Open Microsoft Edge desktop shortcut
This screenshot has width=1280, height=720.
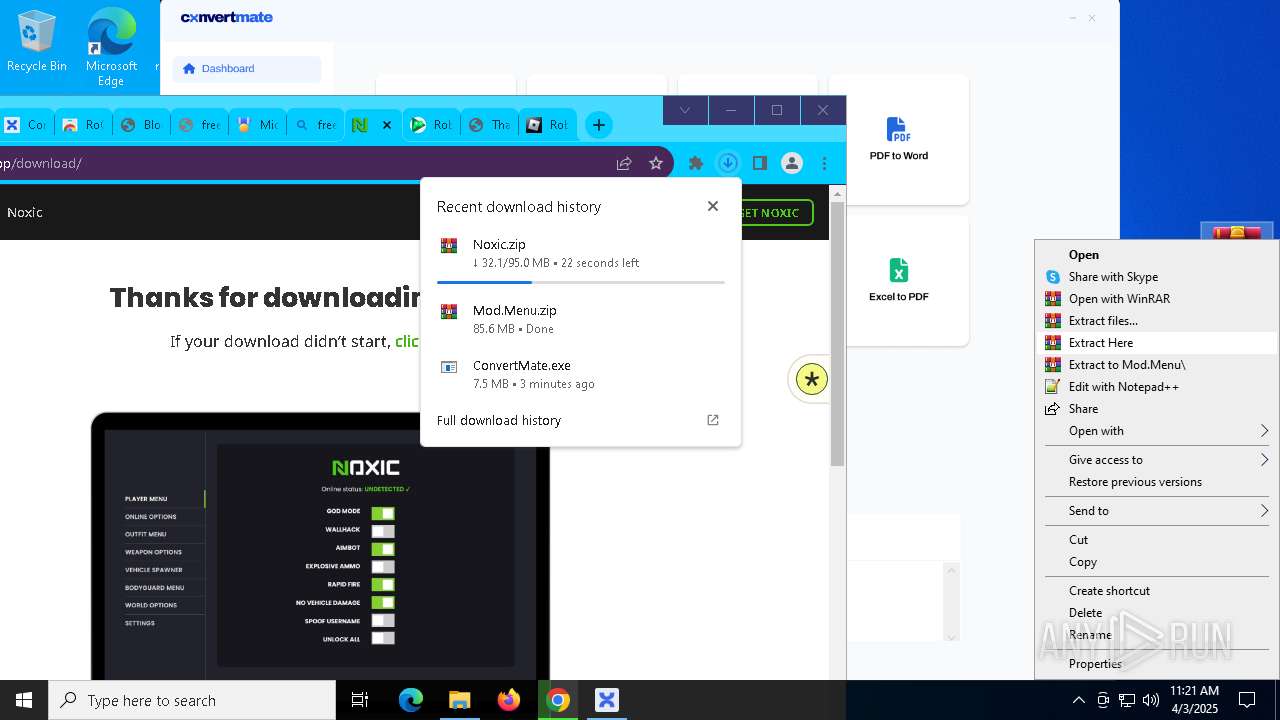[111, 46]
